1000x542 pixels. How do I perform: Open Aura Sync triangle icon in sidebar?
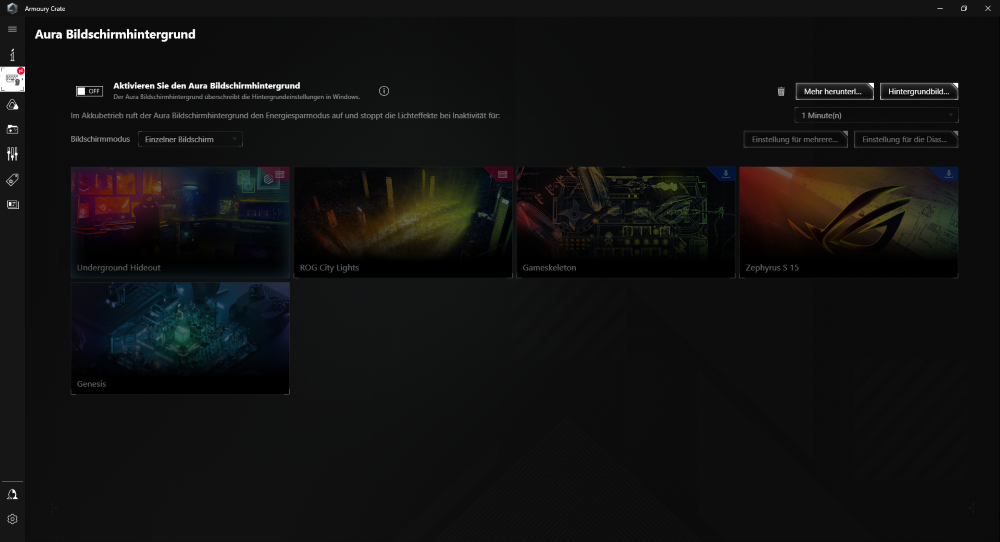[12, 105]
